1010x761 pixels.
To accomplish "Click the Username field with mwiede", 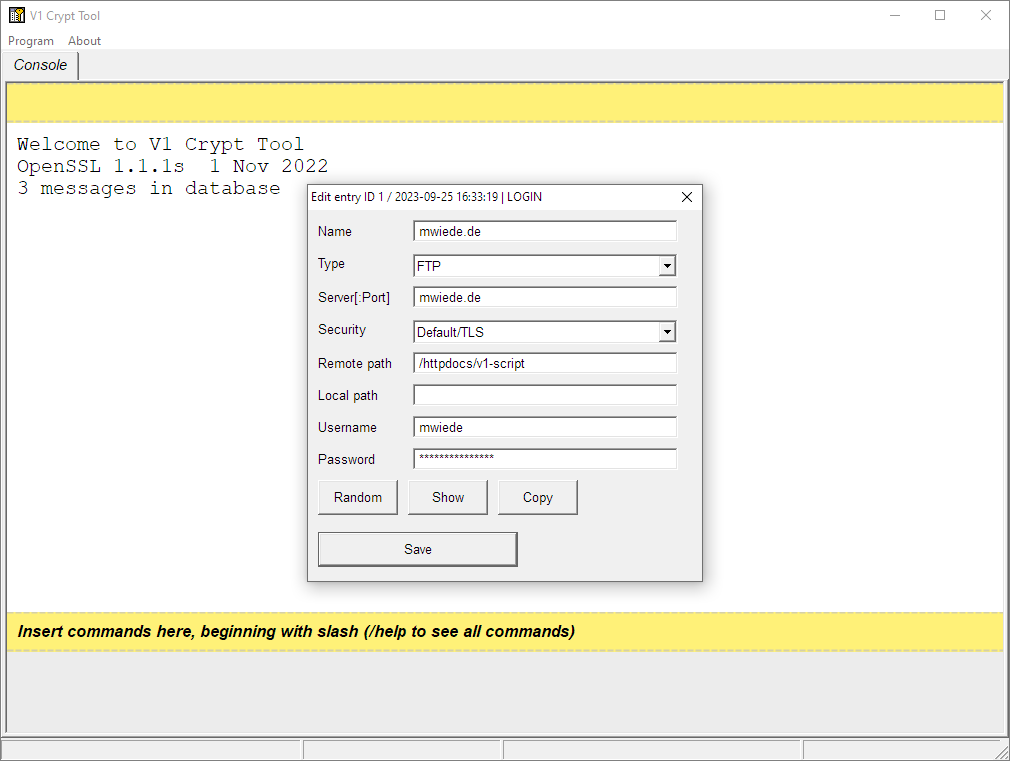I will tap(545, 427).
